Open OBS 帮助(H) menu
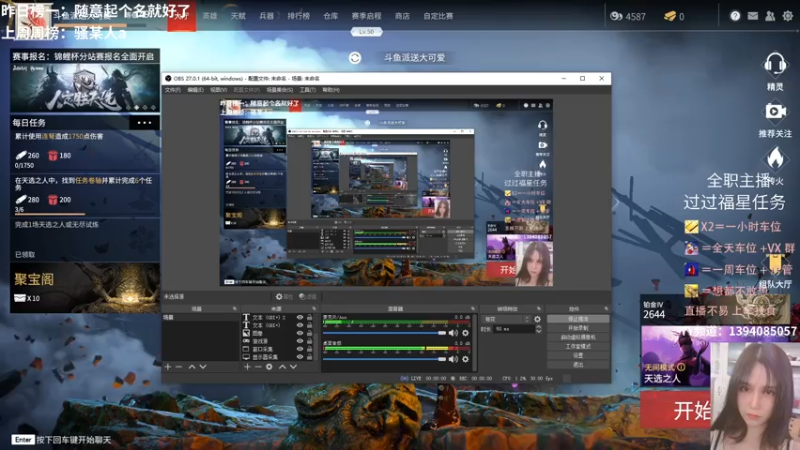 pos(331,90)
